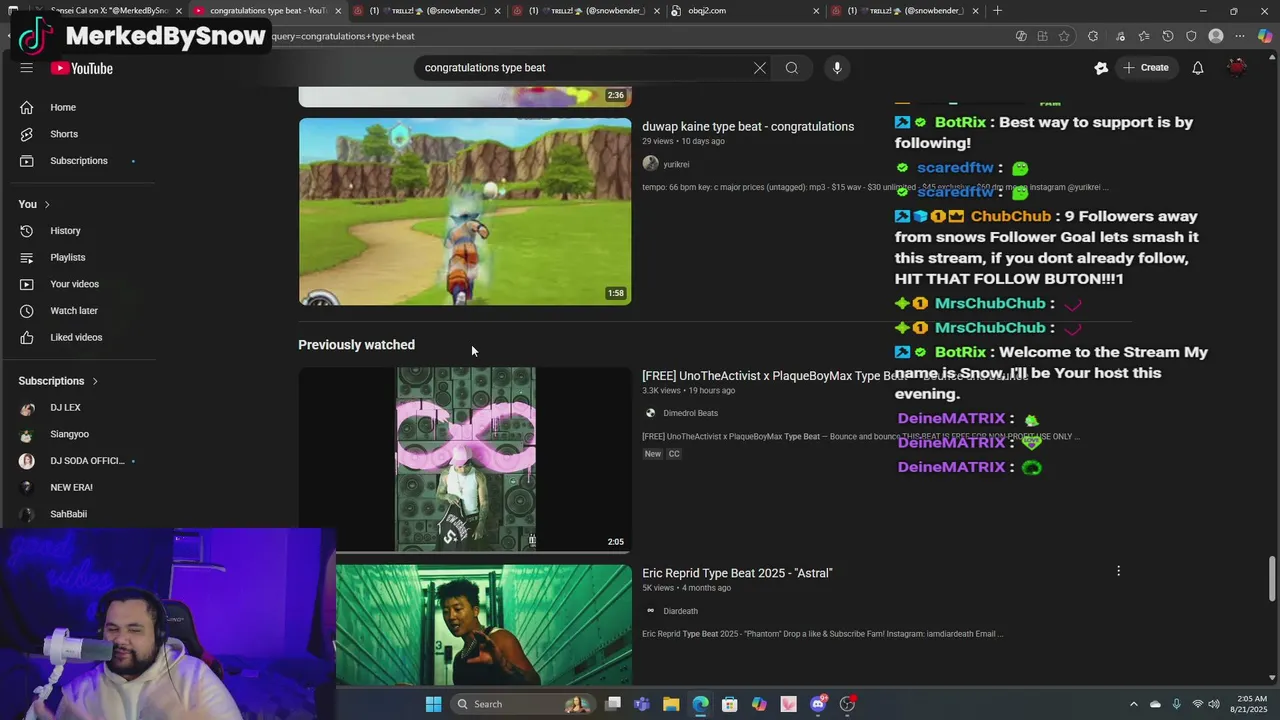1280x720 pixels.
Task: Open browser favorites star icon
Action: (1143, 36)
